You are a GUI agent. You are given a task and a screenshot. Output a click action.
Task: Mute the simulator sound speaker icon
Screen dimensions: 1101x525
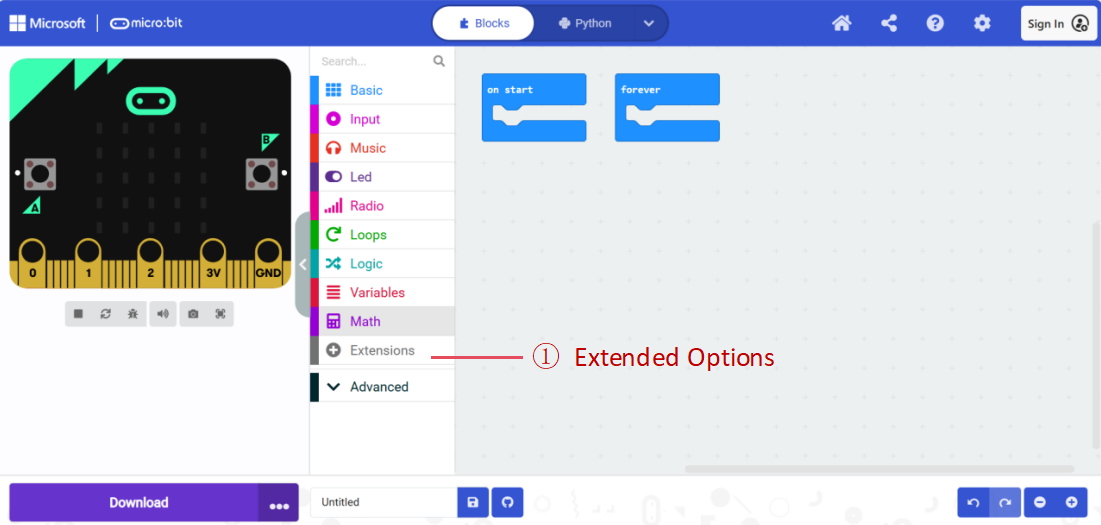[163, 314]
